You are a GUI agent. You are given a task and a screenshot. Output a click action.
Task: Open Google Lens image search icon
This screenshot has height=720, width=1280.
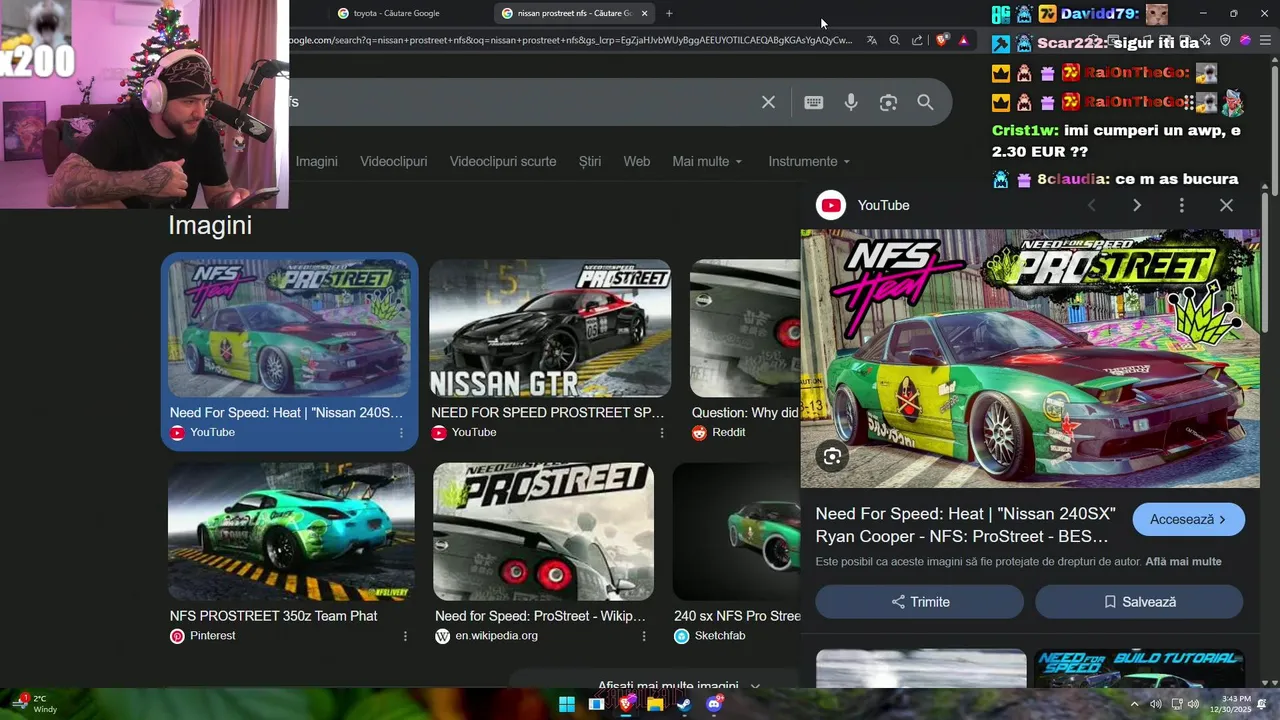(x=888, y=102)
